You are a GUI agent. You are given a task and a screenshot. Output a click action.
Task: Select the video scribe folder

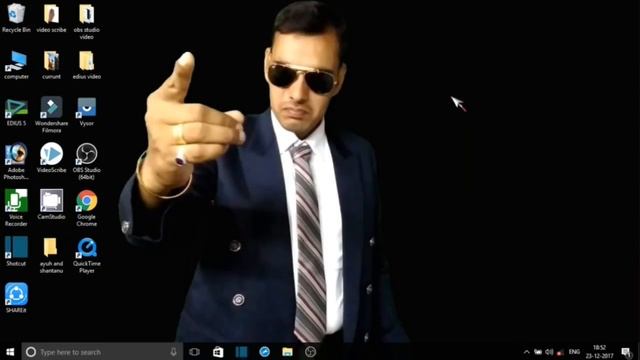(x=51, y=18)
